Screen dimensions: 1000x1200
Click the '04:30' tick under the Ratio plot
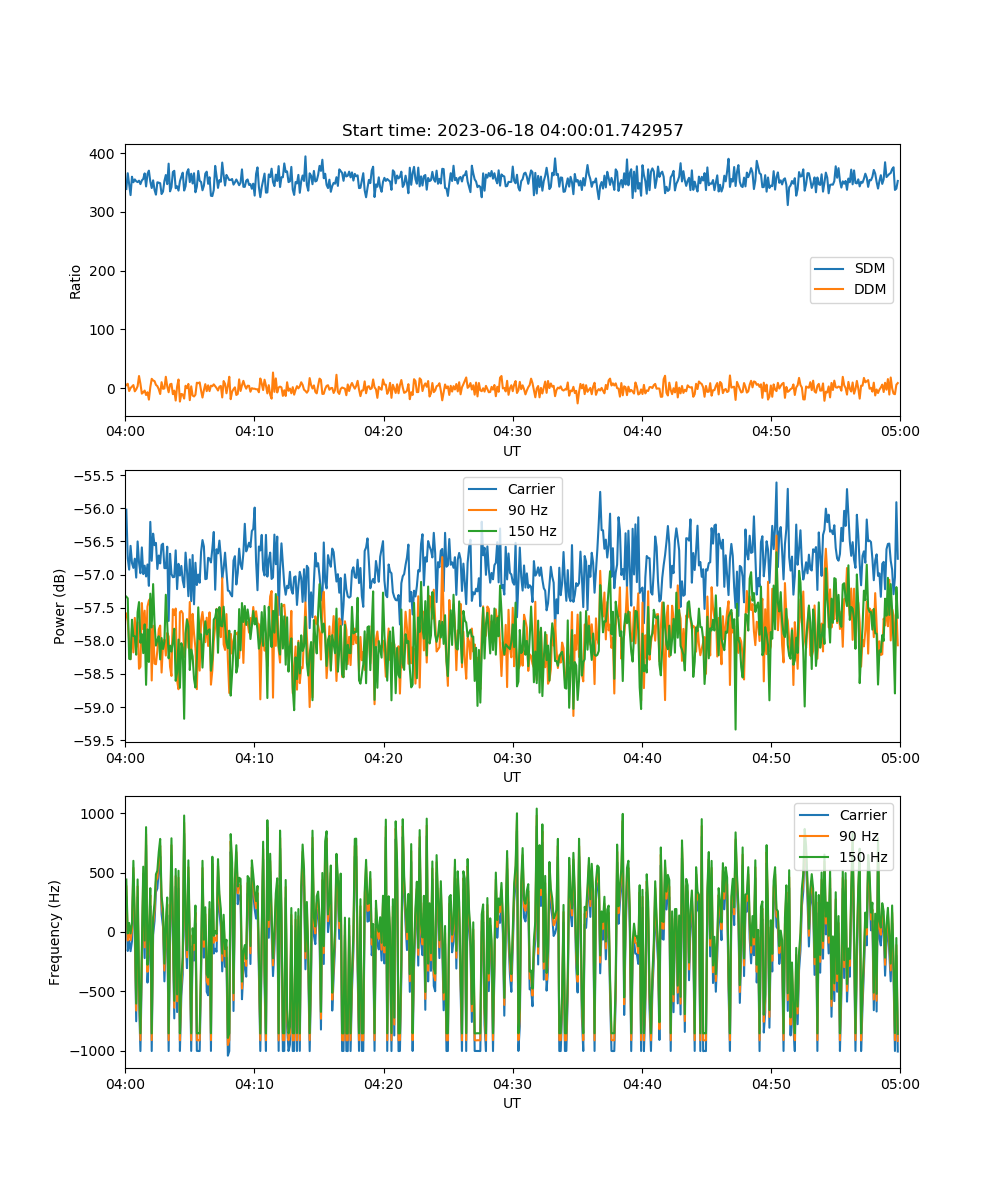(x=512, y=432)
